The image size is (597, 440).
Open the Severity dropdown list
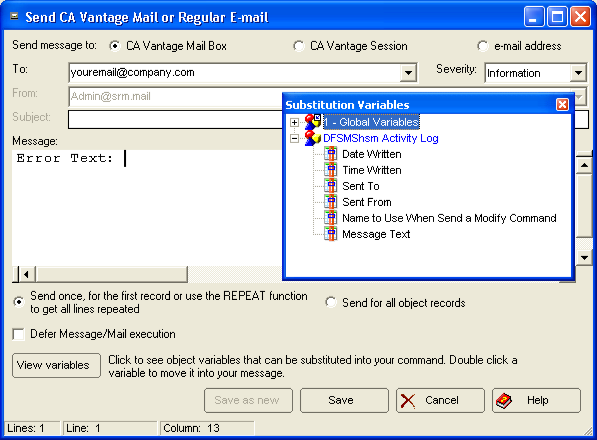point(578,73)
